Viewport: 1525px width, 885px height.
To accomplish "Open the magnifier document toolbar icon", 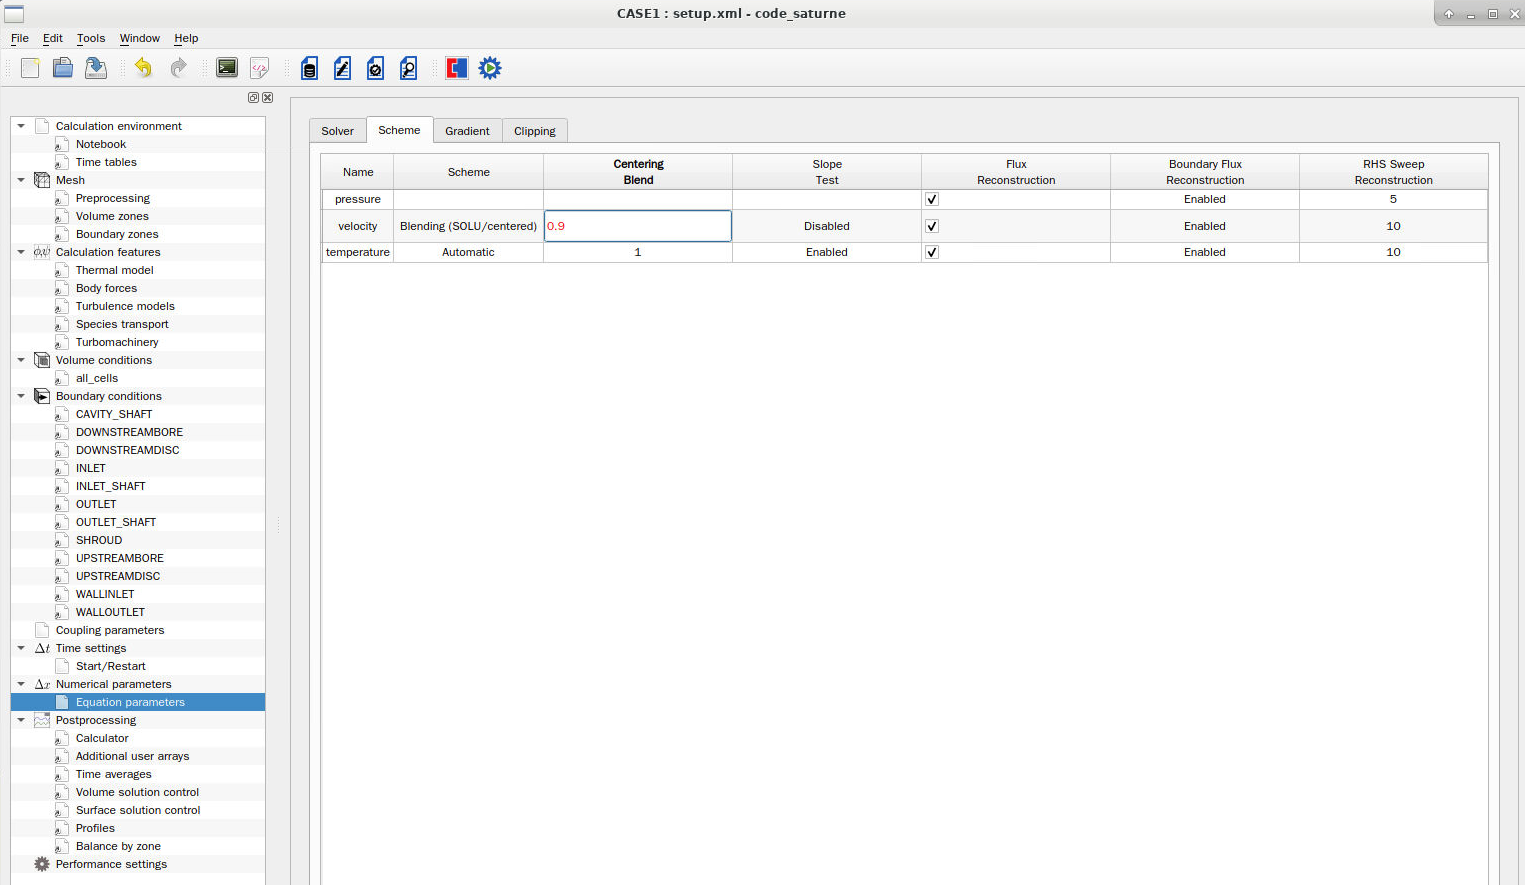I will (408, 68).
